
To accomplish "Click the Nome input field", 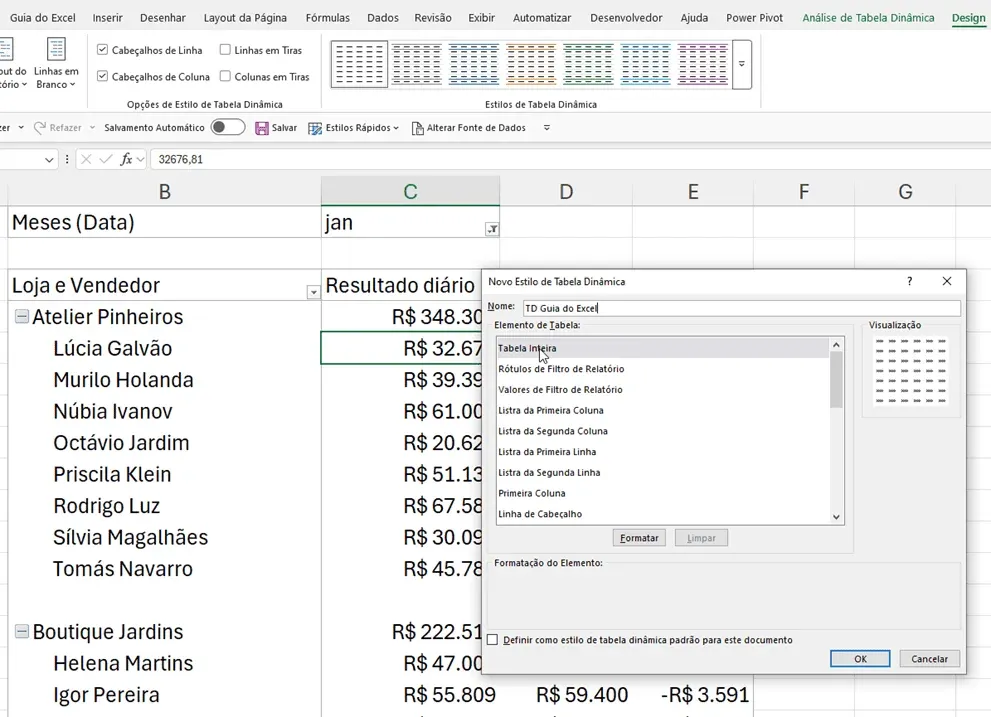I will tap(741, 308).
